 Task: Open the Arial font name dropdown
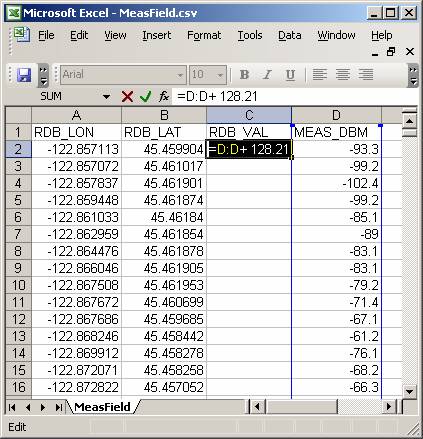180,75
